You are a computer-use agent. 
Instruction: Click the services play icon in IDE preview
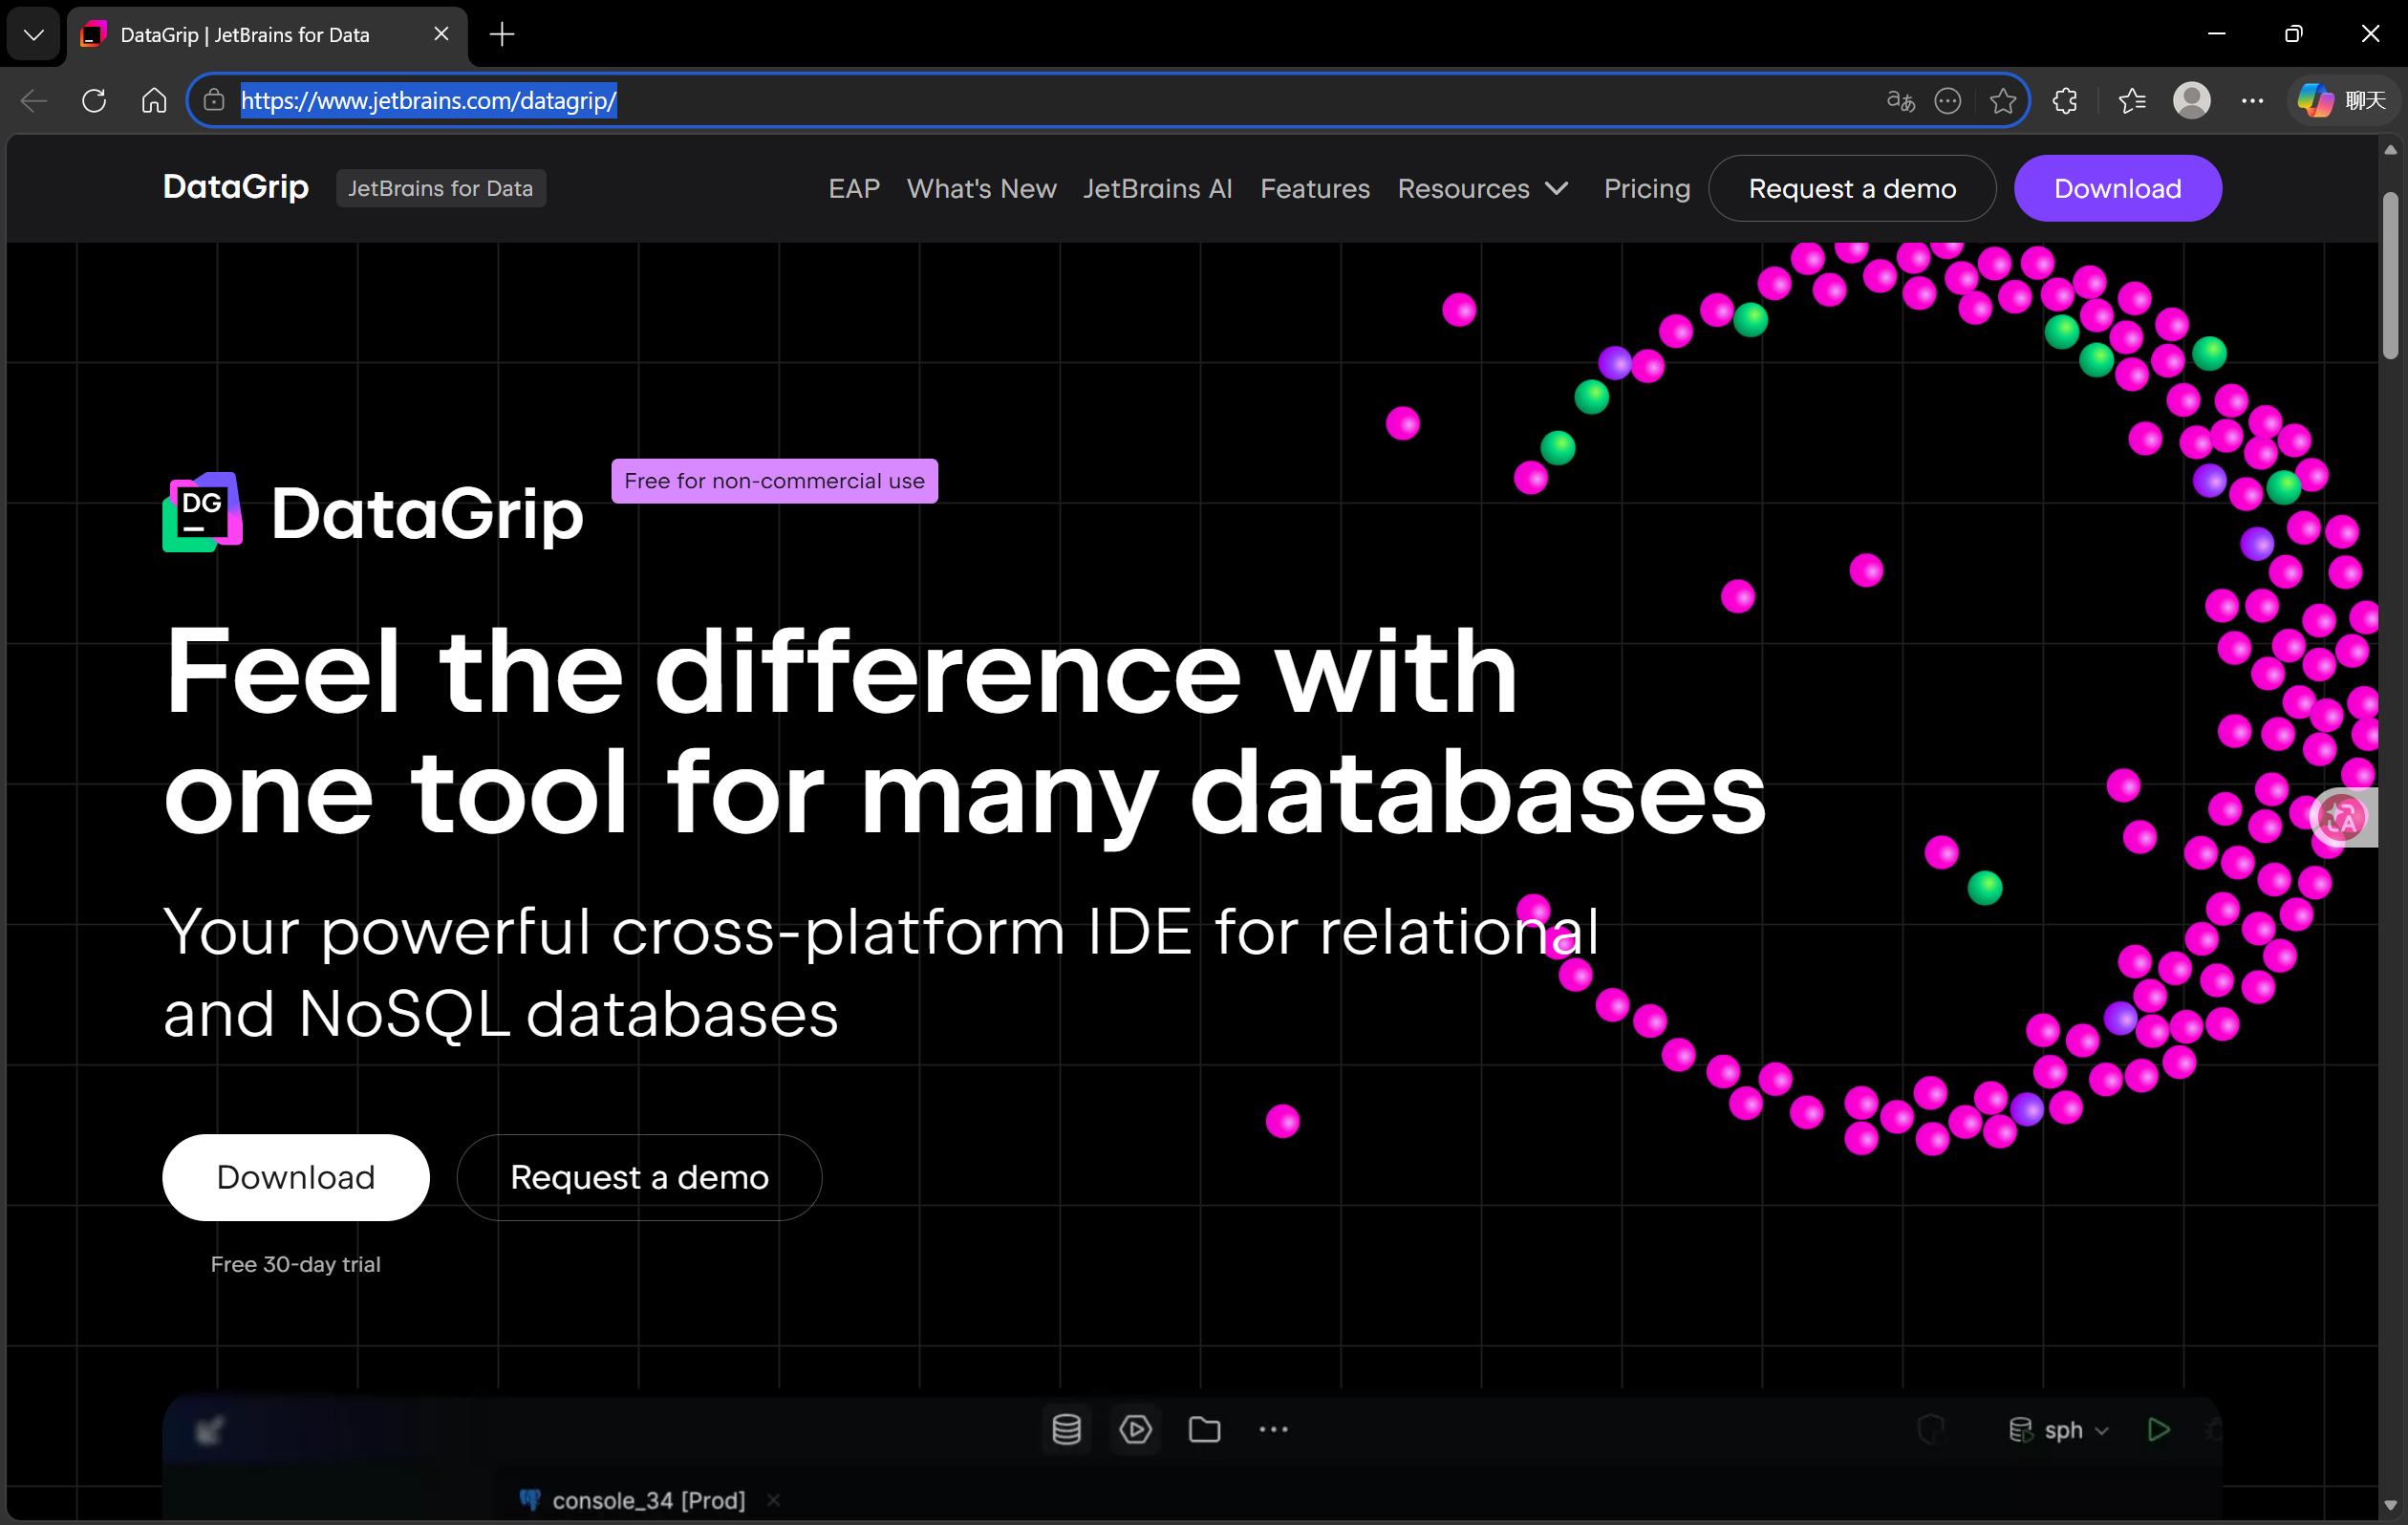click(x=1136, y=1429)
